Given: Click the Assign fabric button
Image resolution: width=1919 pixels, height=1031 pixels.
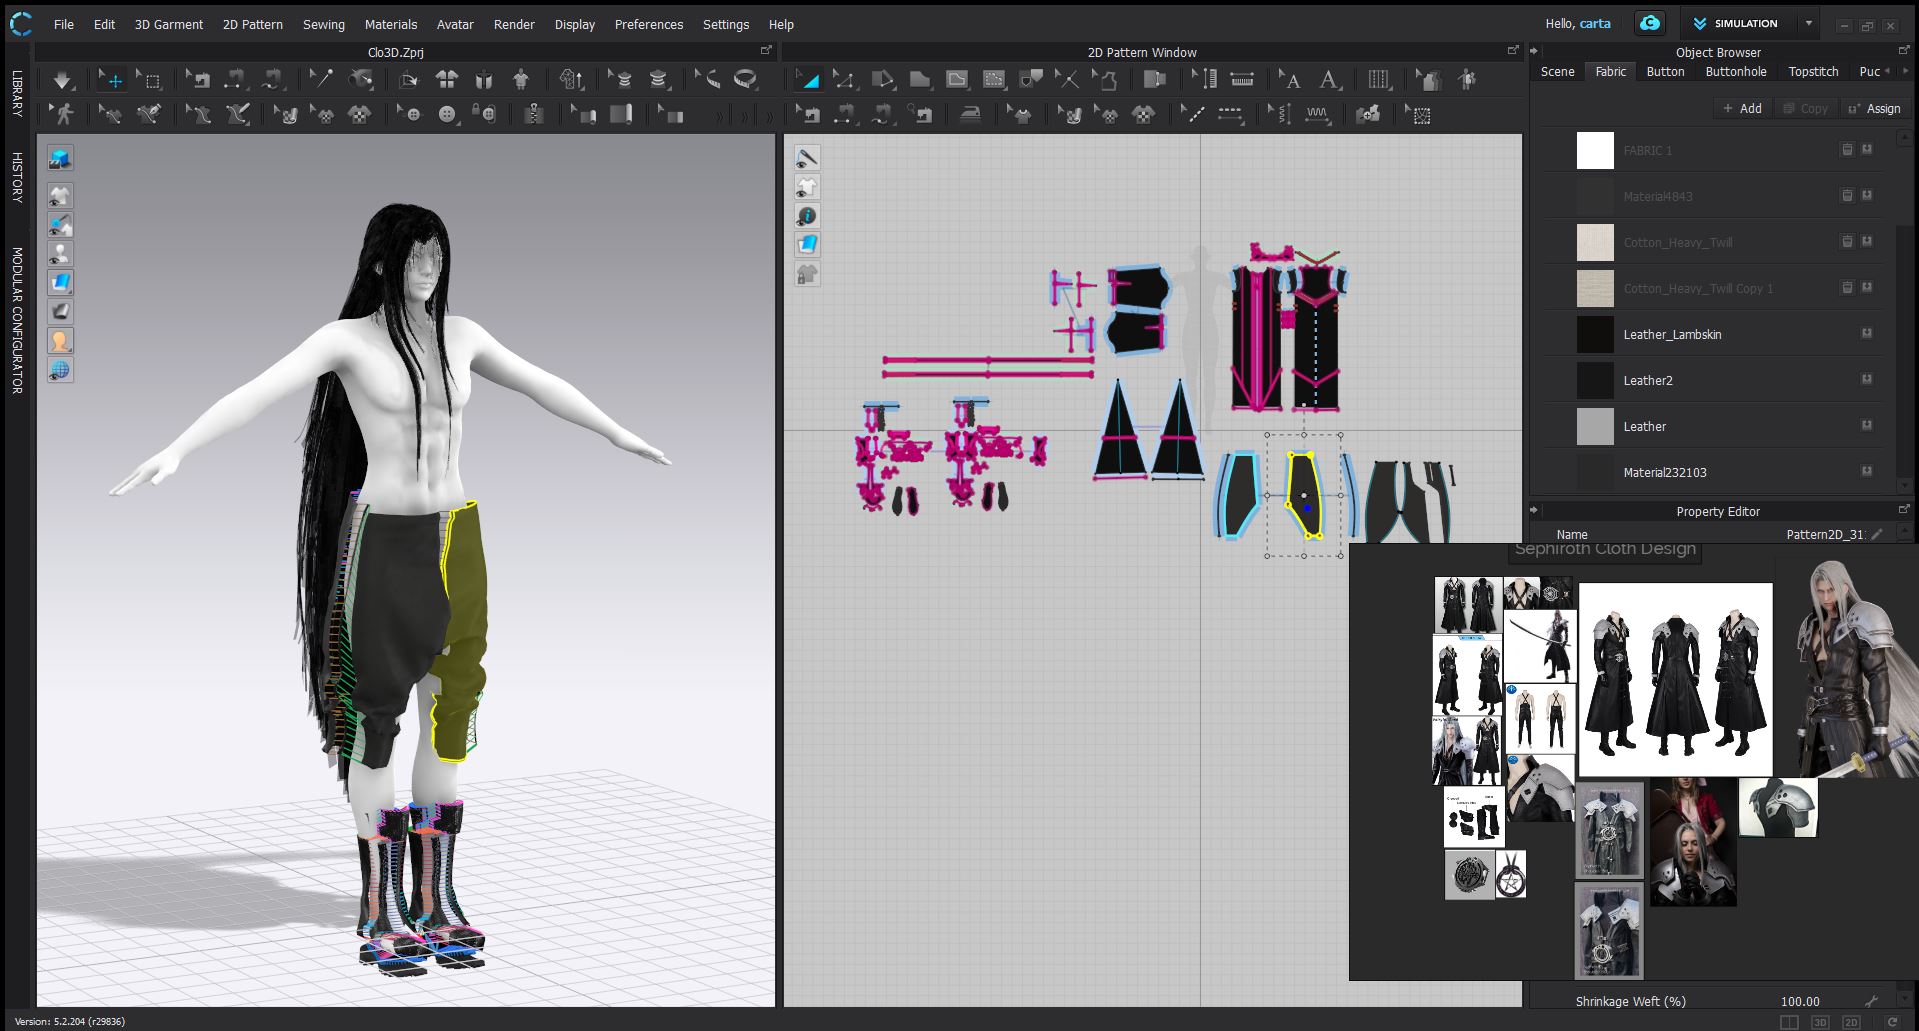Looking at the screenshot, I should (1874, 108).
